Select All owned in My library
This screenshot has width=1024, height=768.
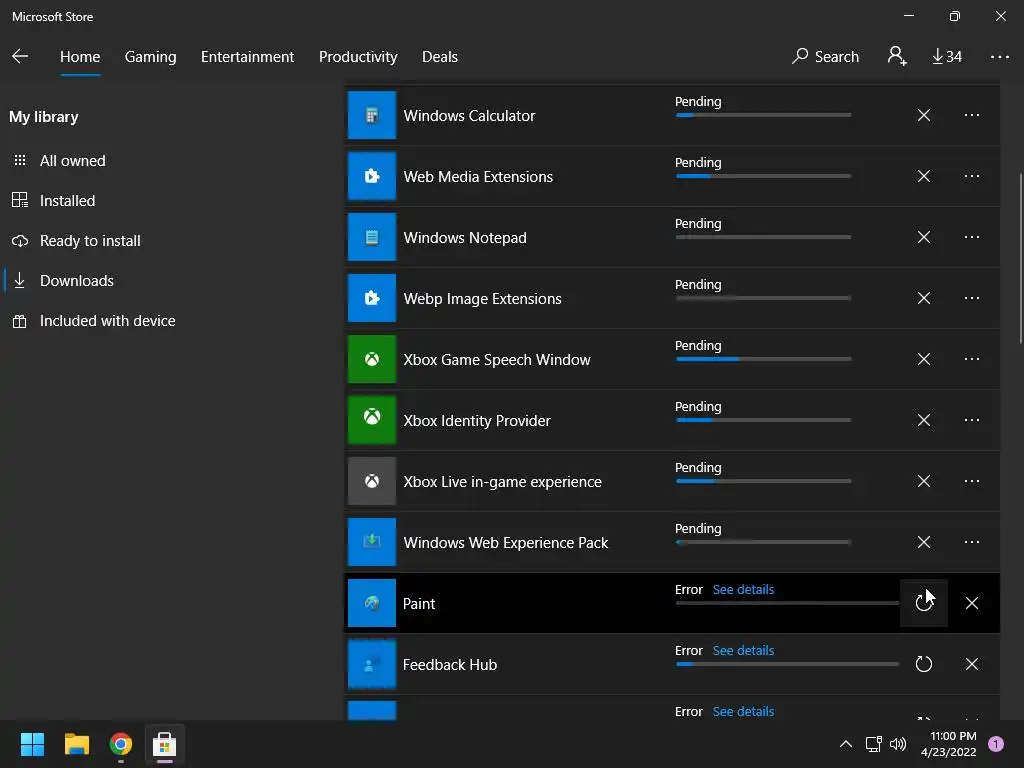click(59, 161)
